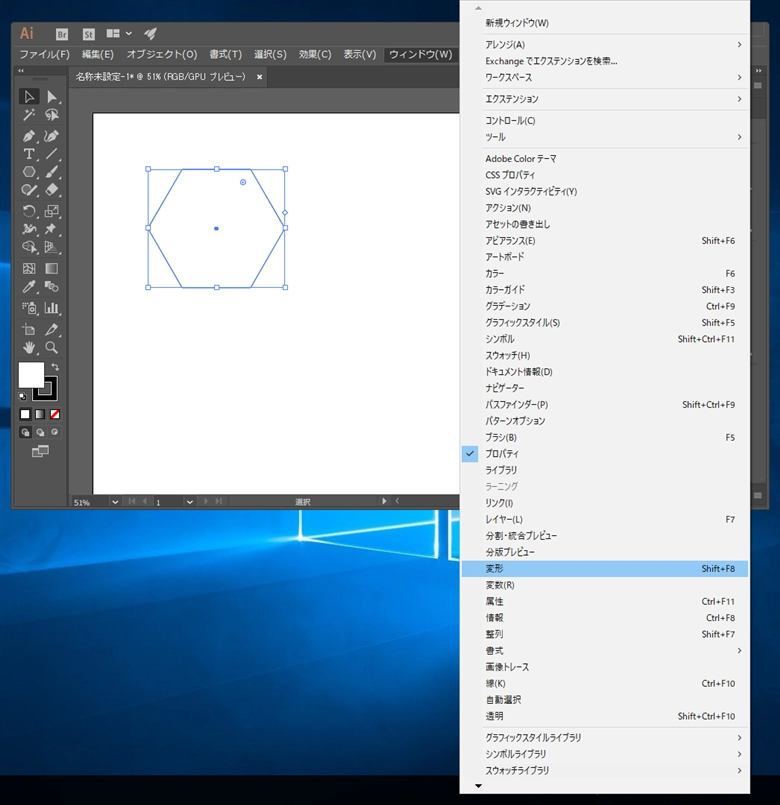Open the オブジェクト(O) menu
Viewport: 780px width, 805px height.
(162, 54)
